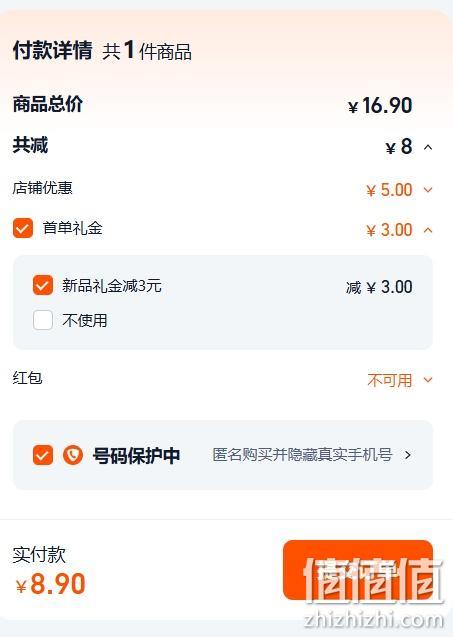This screenshot has height=637, width=453.
Task: Click the 不可用 red packet status
Action: tap(390, 380)
